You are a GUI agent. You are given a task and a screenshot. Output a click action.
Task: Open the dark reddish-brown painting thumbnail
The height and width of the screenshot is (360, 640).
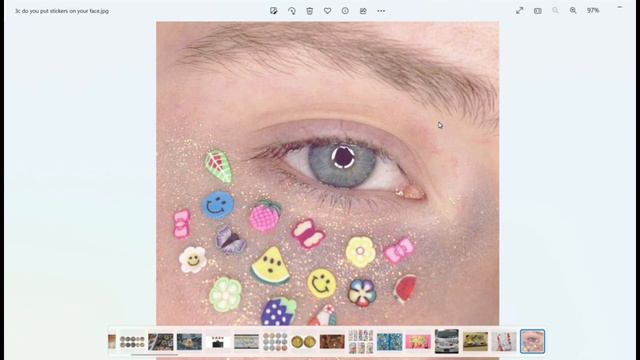click(x=332, y=342)
